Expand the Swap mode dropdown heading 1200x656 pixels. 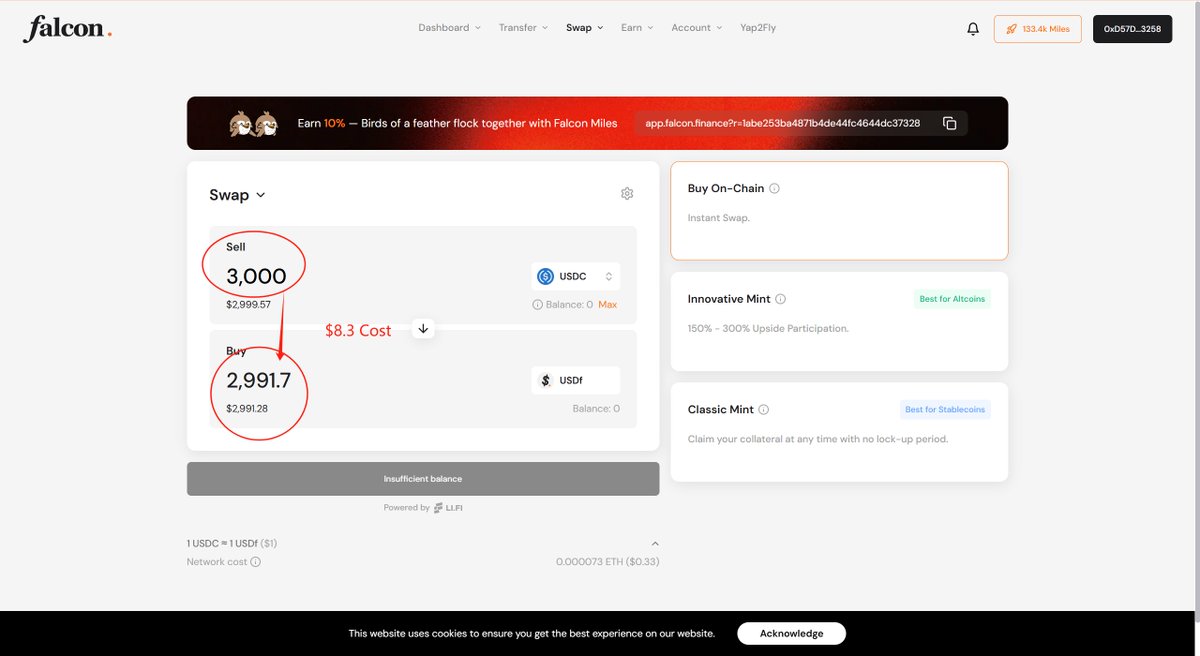tap(237, 195)
